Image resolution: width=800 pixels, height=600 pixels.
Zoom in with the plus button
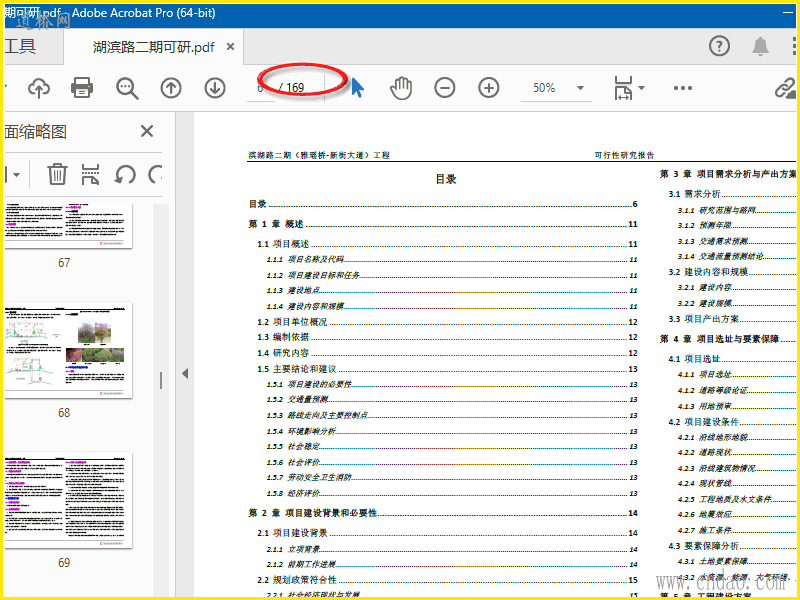pos(489,88)
